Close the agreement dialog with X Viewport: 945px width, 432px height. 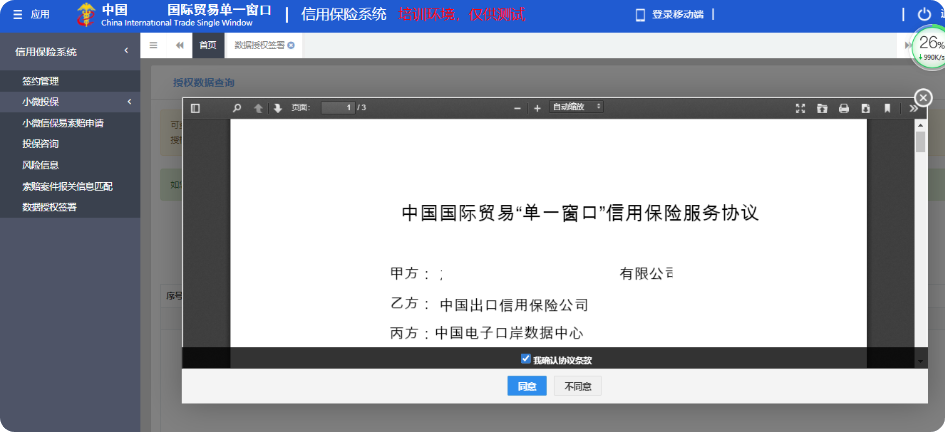pyautogui.click(x=923, y=97)
